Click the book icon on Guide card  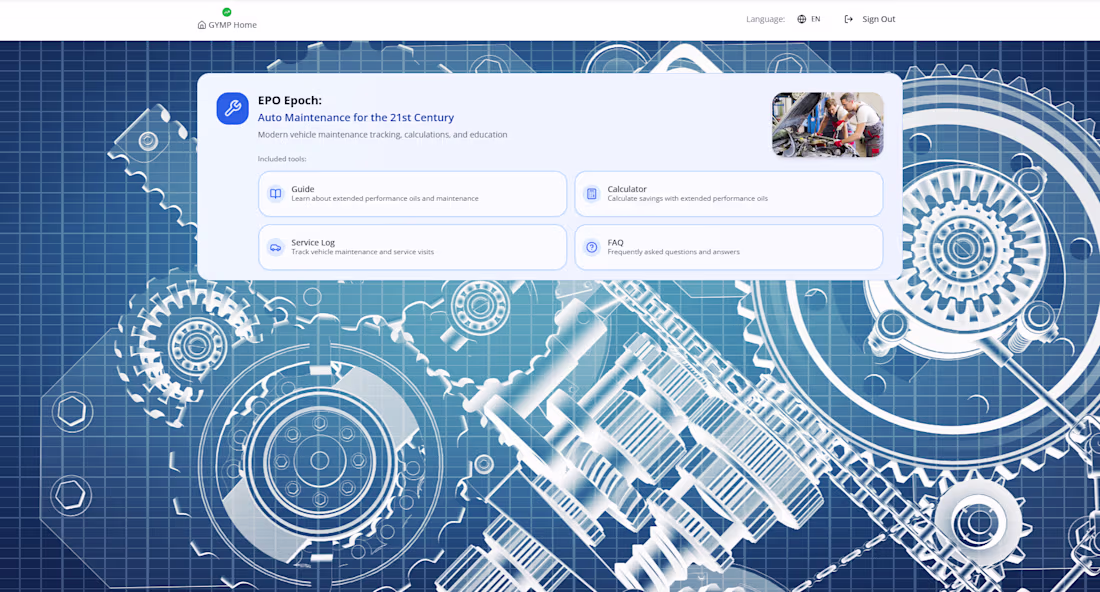click(x=276, y=194)
